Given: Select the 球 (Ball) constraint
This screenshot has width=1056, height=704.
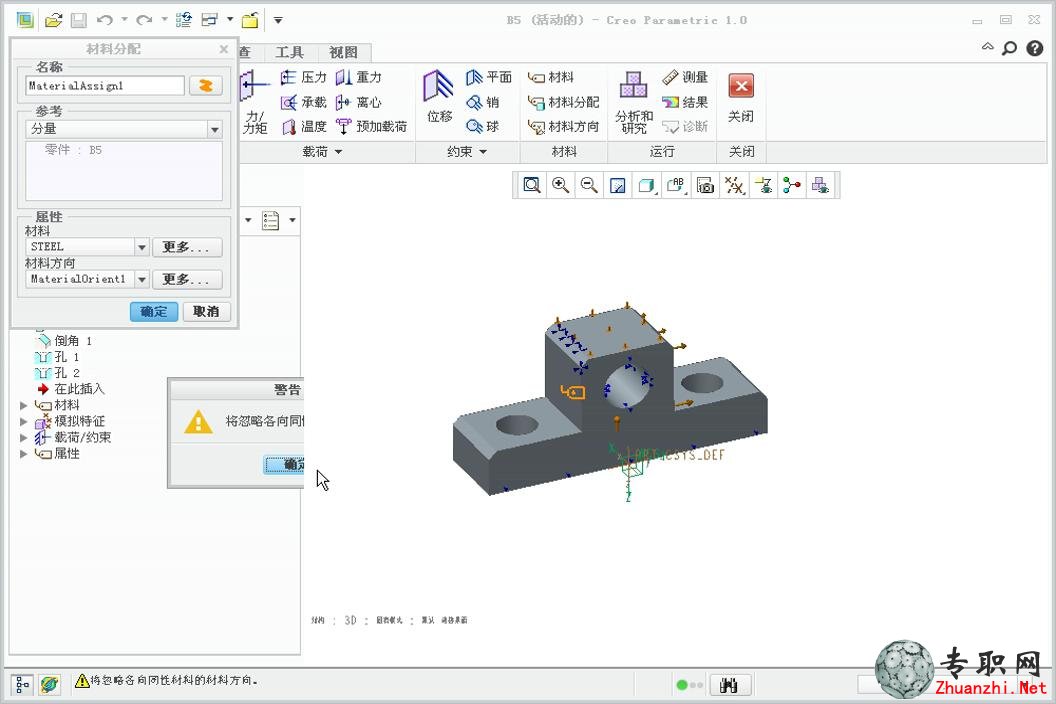Looking at the screenshot, I should (x=483, y=127).
